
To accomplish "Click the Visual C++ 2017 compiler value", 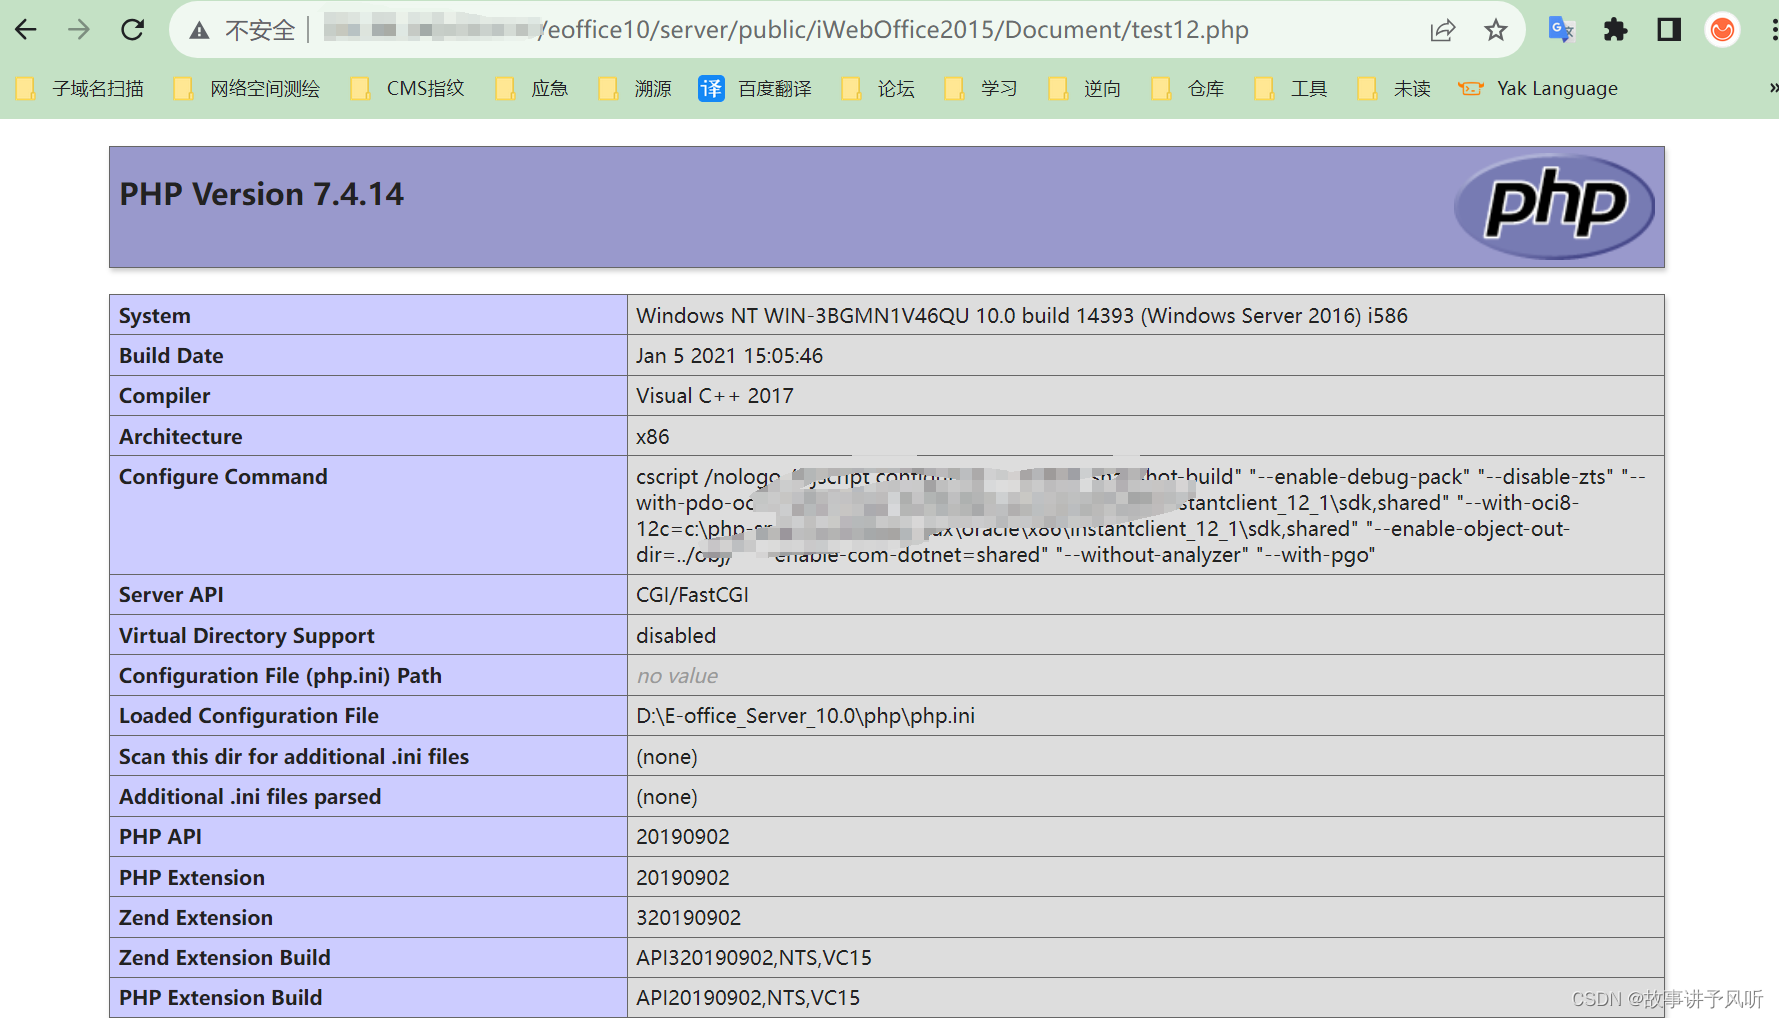I will pos(715,396).
